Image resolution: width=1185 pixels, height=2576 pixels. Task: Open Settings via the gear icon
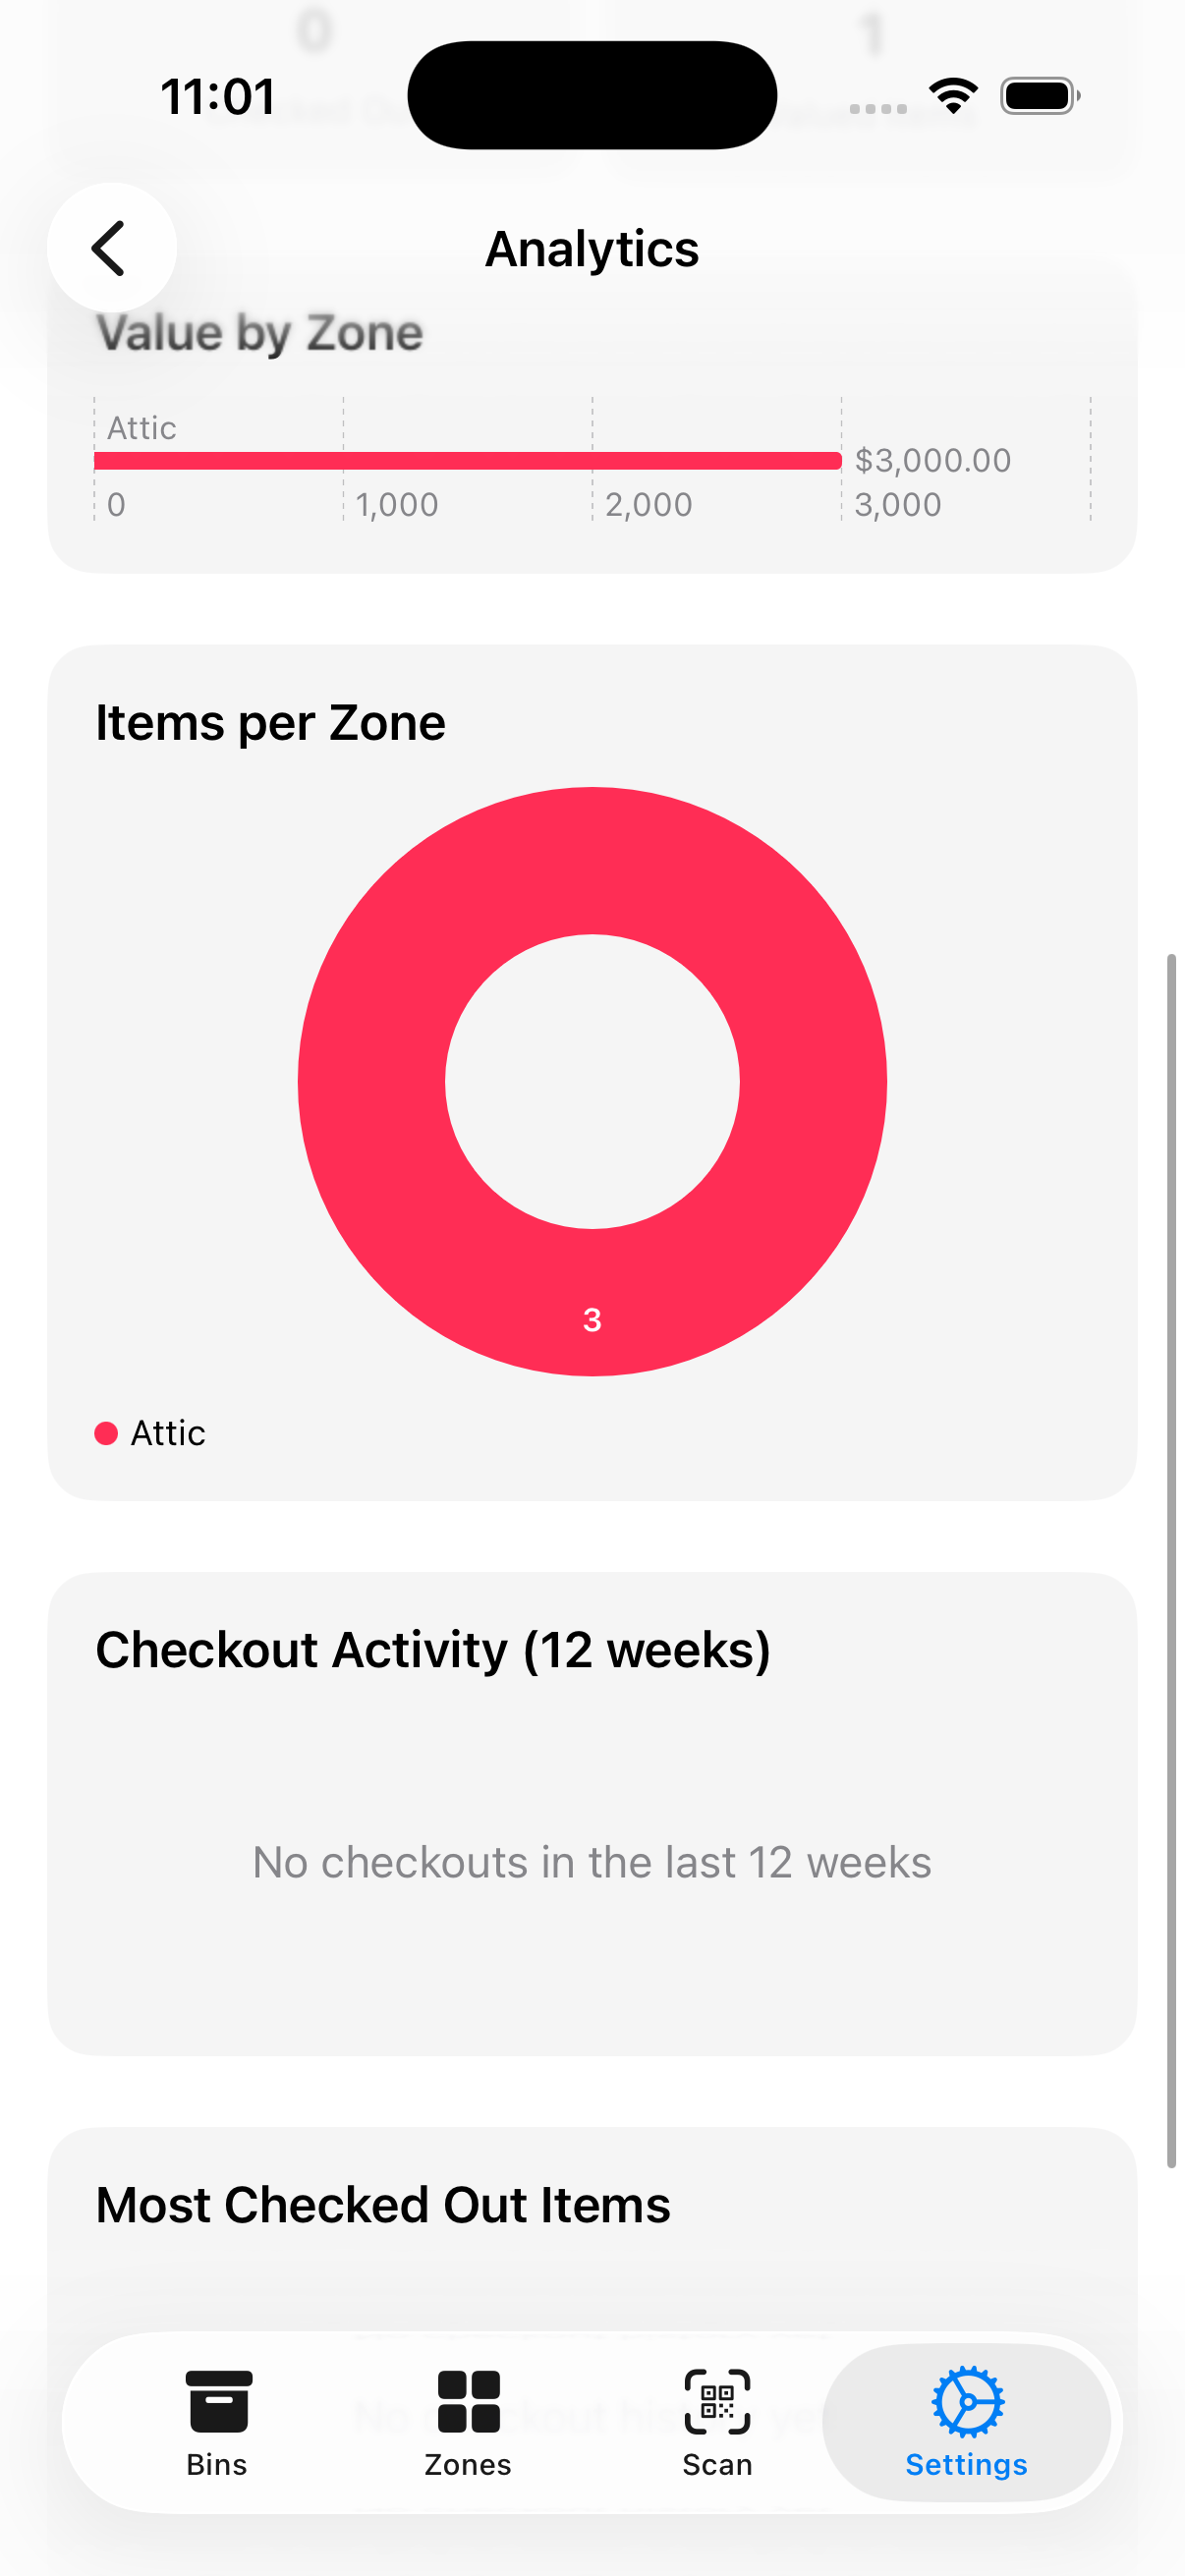[965, 2400]
